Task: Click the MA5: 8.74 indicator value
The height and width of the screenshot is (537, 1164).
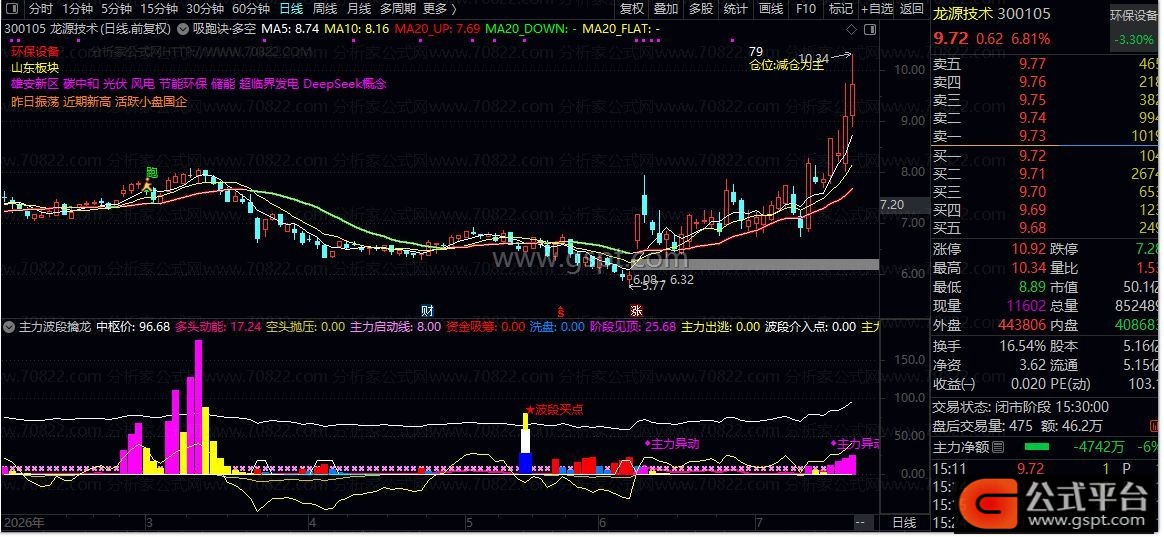Action: (291, 29)
